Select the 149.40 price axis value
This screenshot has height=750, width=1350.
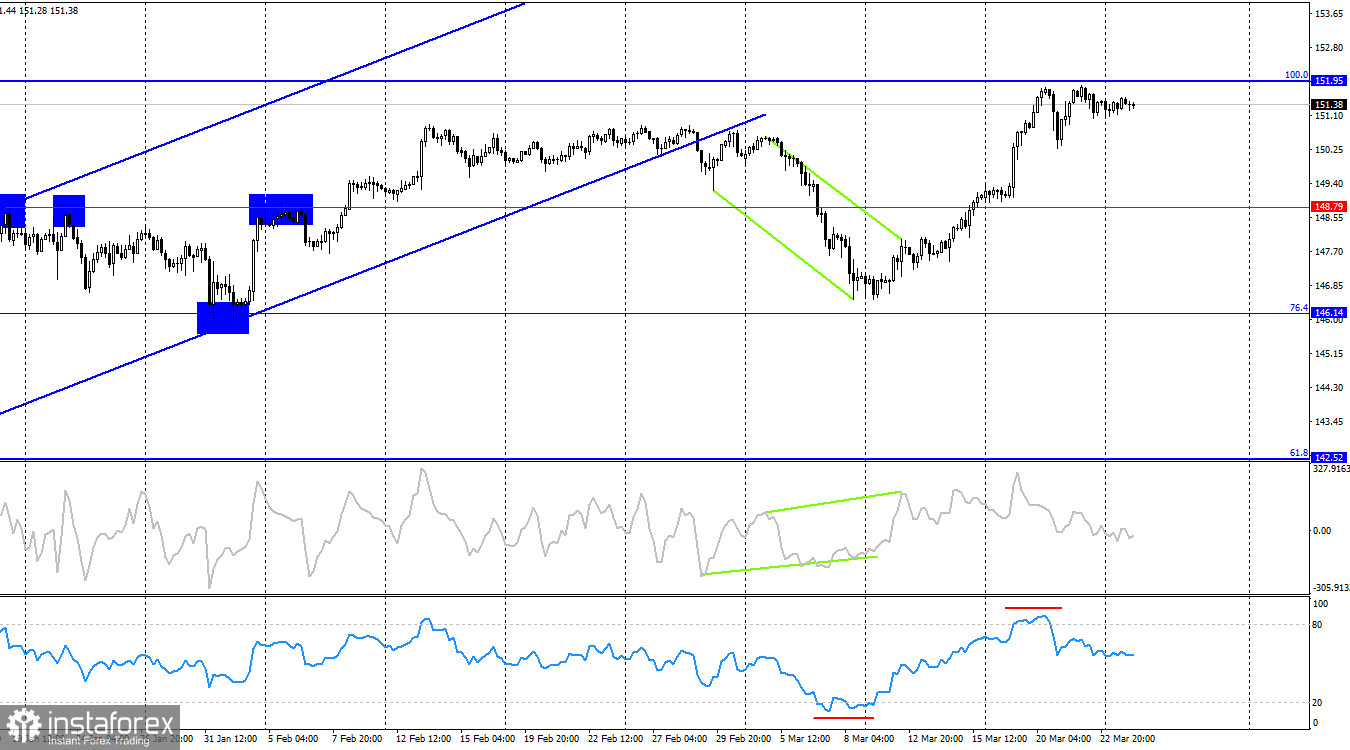(1329, 184)
